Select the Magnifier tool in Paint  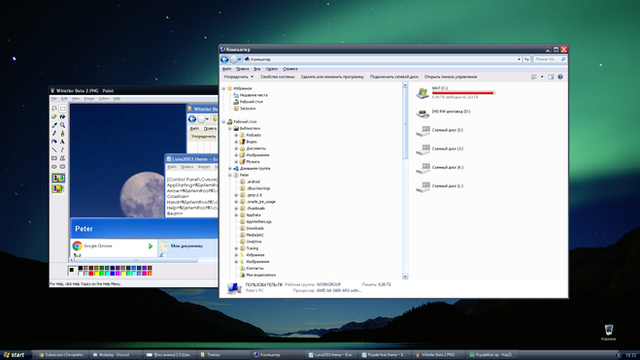pos(62,125)
